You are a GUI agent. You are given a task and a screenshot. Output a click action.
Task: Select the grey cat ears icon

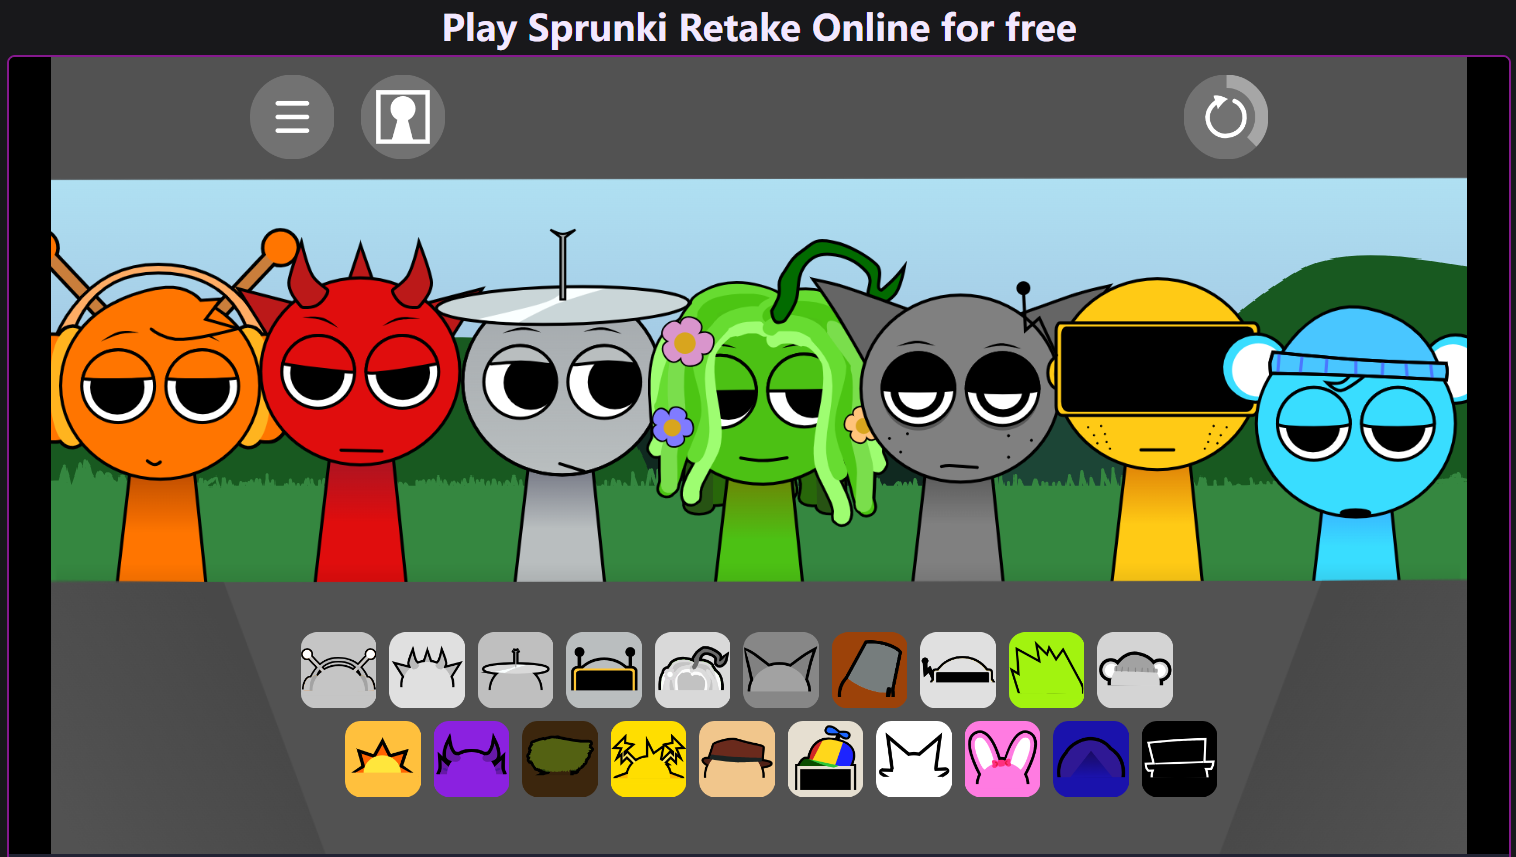(781, 670)
